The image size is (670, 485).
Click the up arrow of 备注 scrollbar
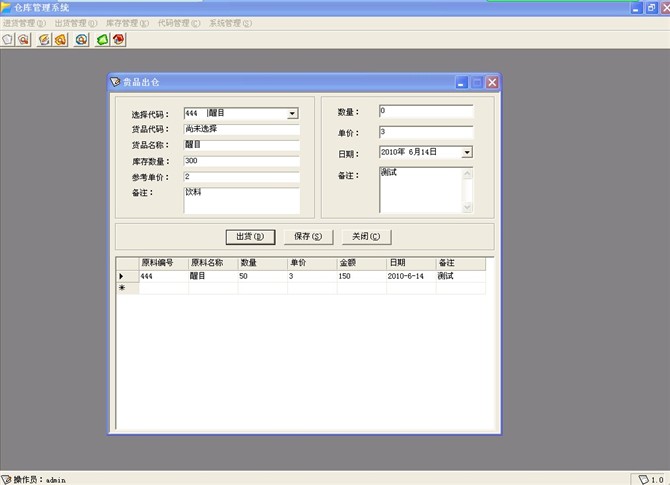[x=467, y=173]
